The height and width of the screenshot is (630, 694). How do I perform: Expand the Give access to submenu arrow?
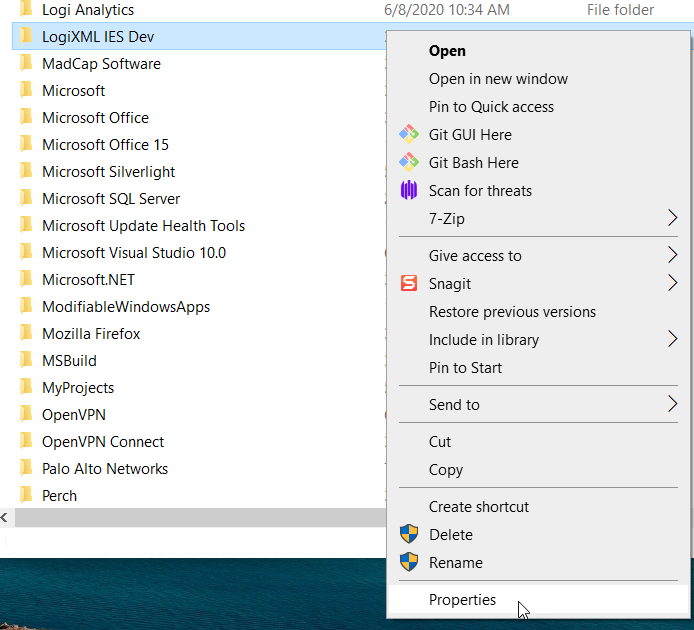click(672, 255)
